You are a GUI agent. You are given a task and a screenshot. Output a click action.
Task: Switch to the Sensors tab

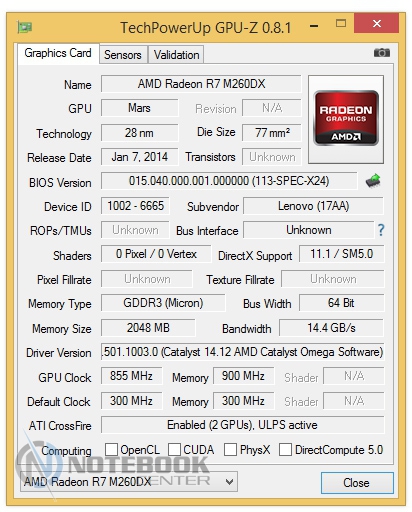[123, 55]
